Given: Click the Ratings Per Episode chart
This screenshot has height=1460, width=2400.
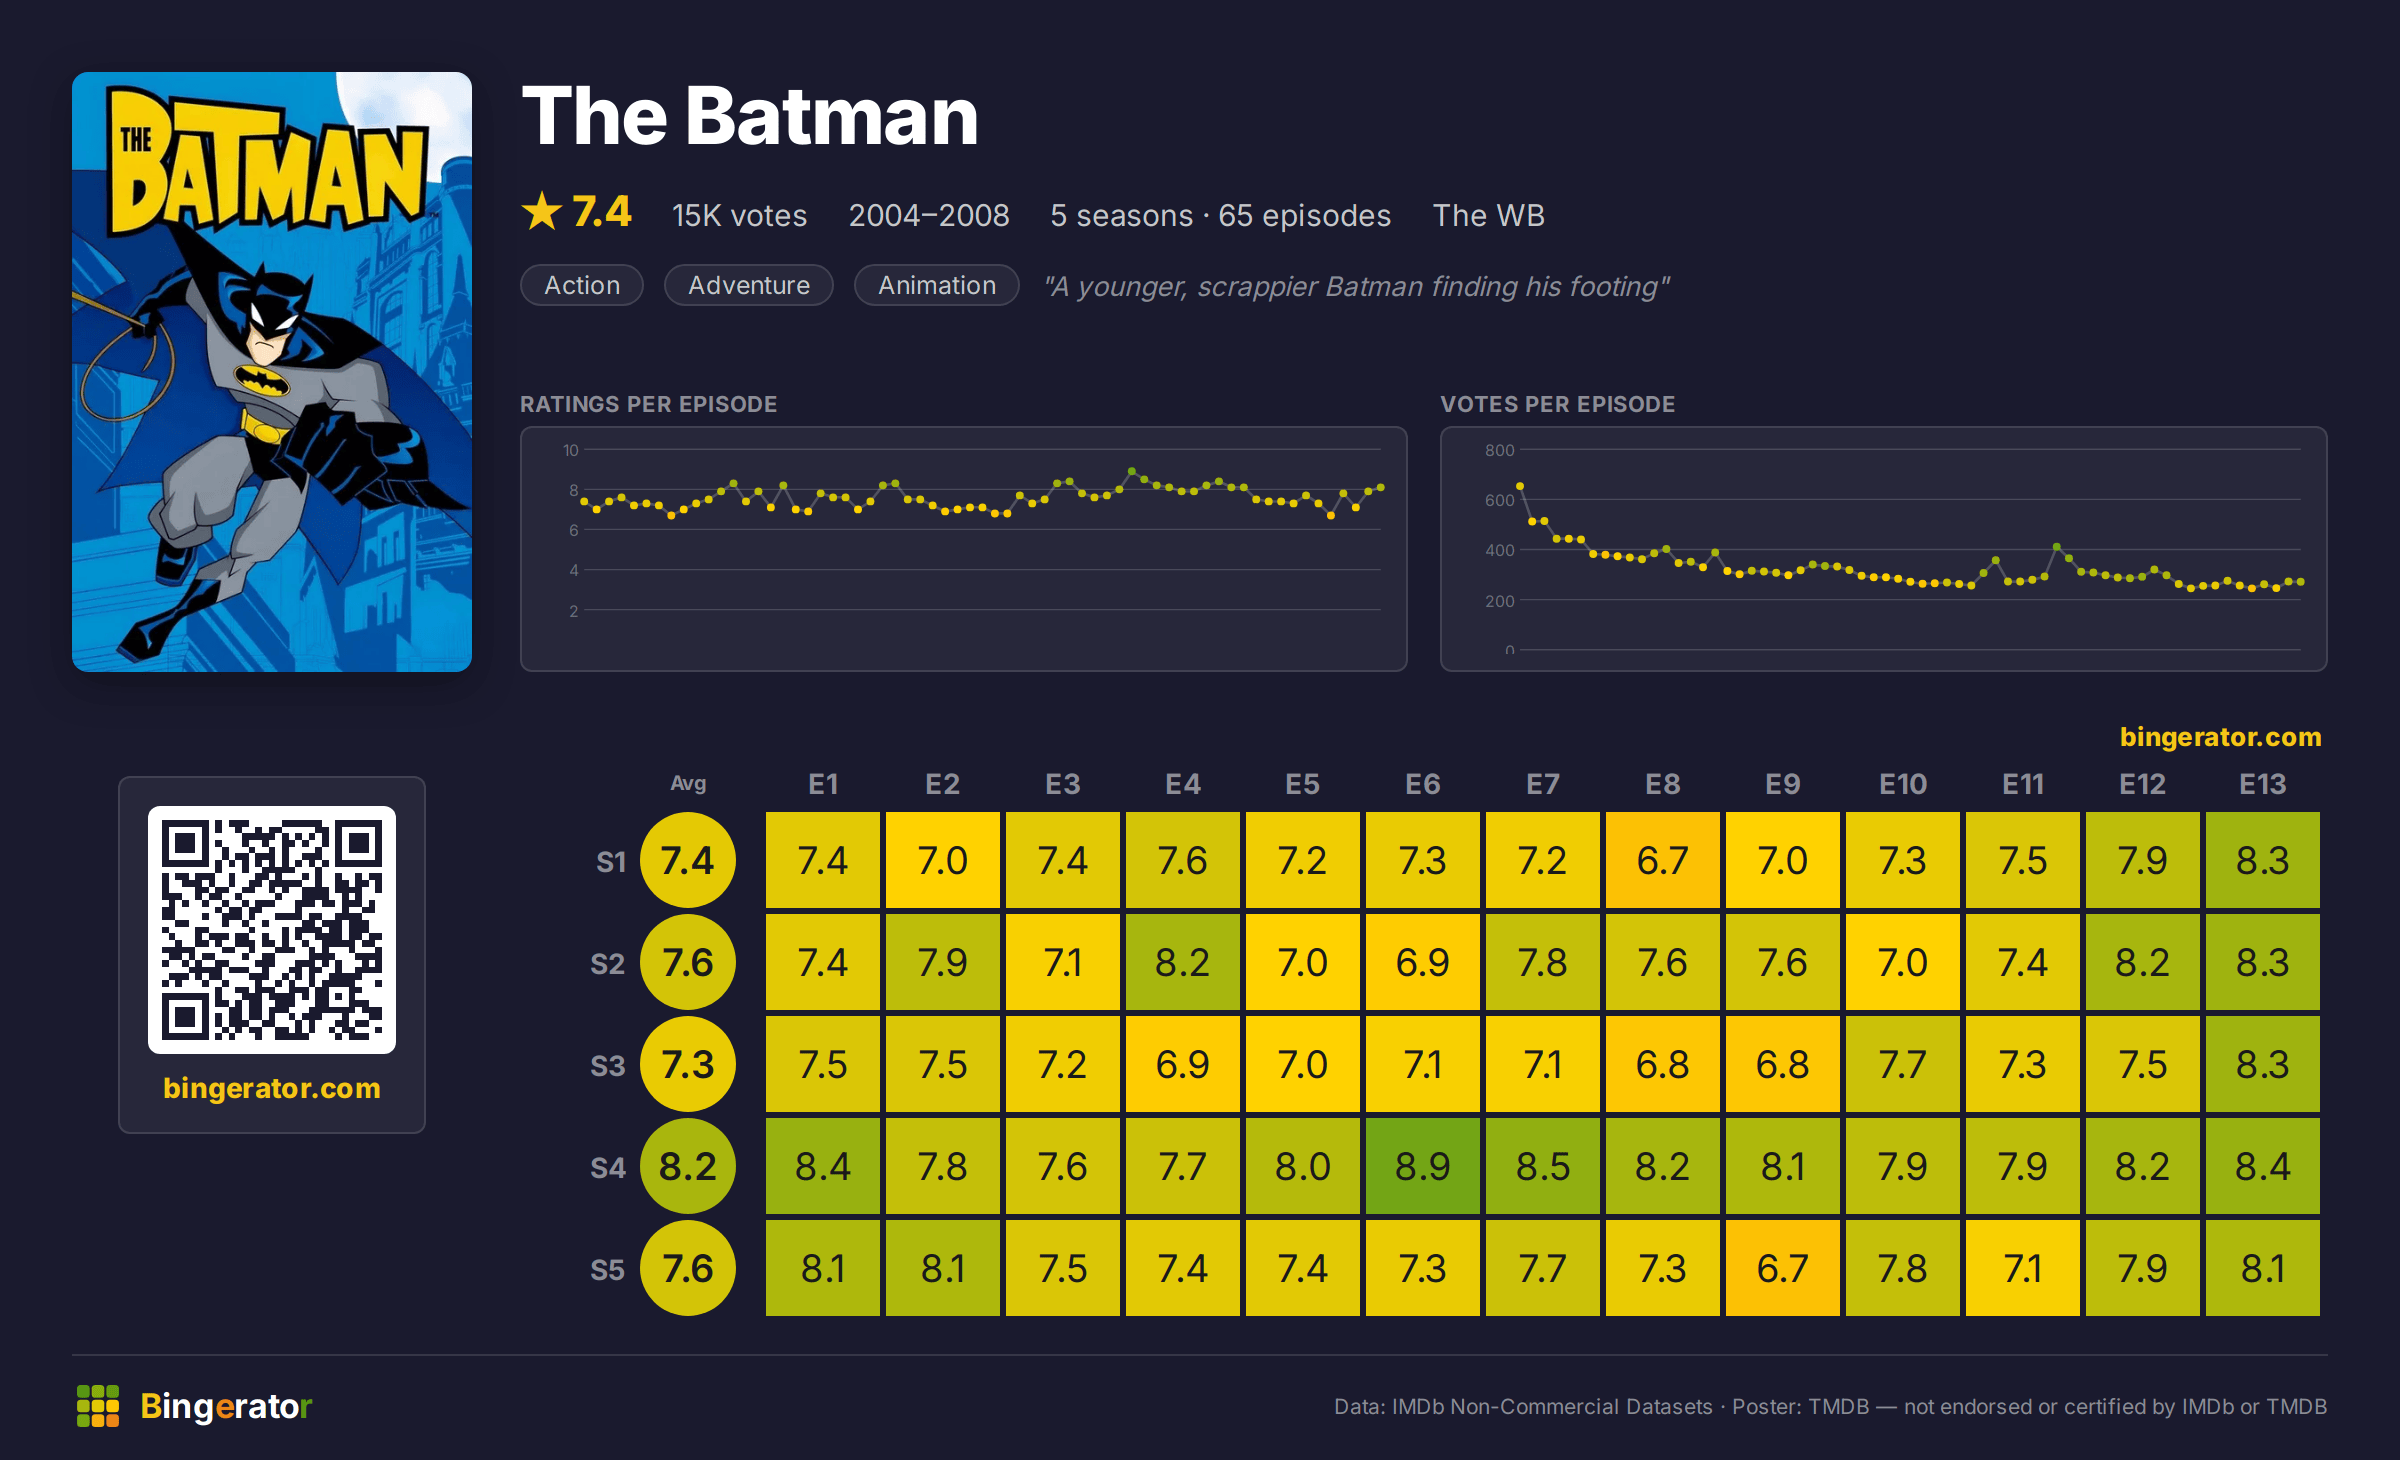Looking at the screenshot, I should click(964, 549).
